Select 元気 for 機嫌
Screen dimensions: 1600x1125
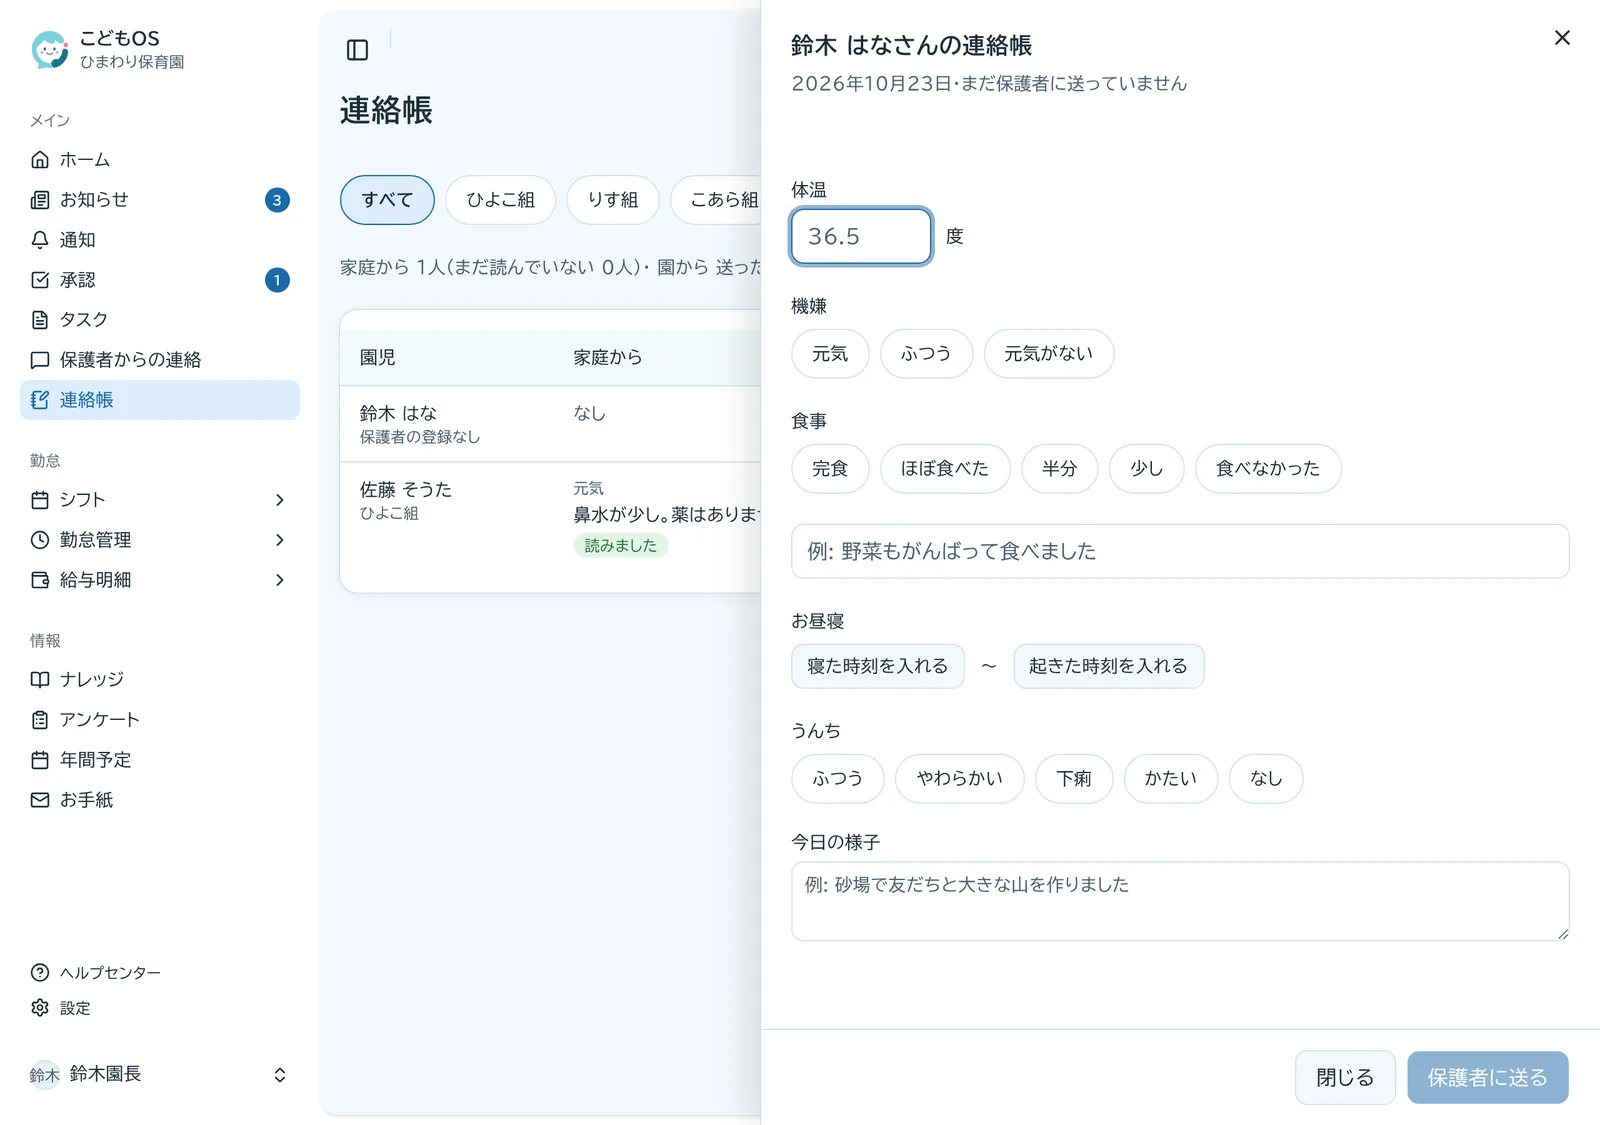click(830, 354)
